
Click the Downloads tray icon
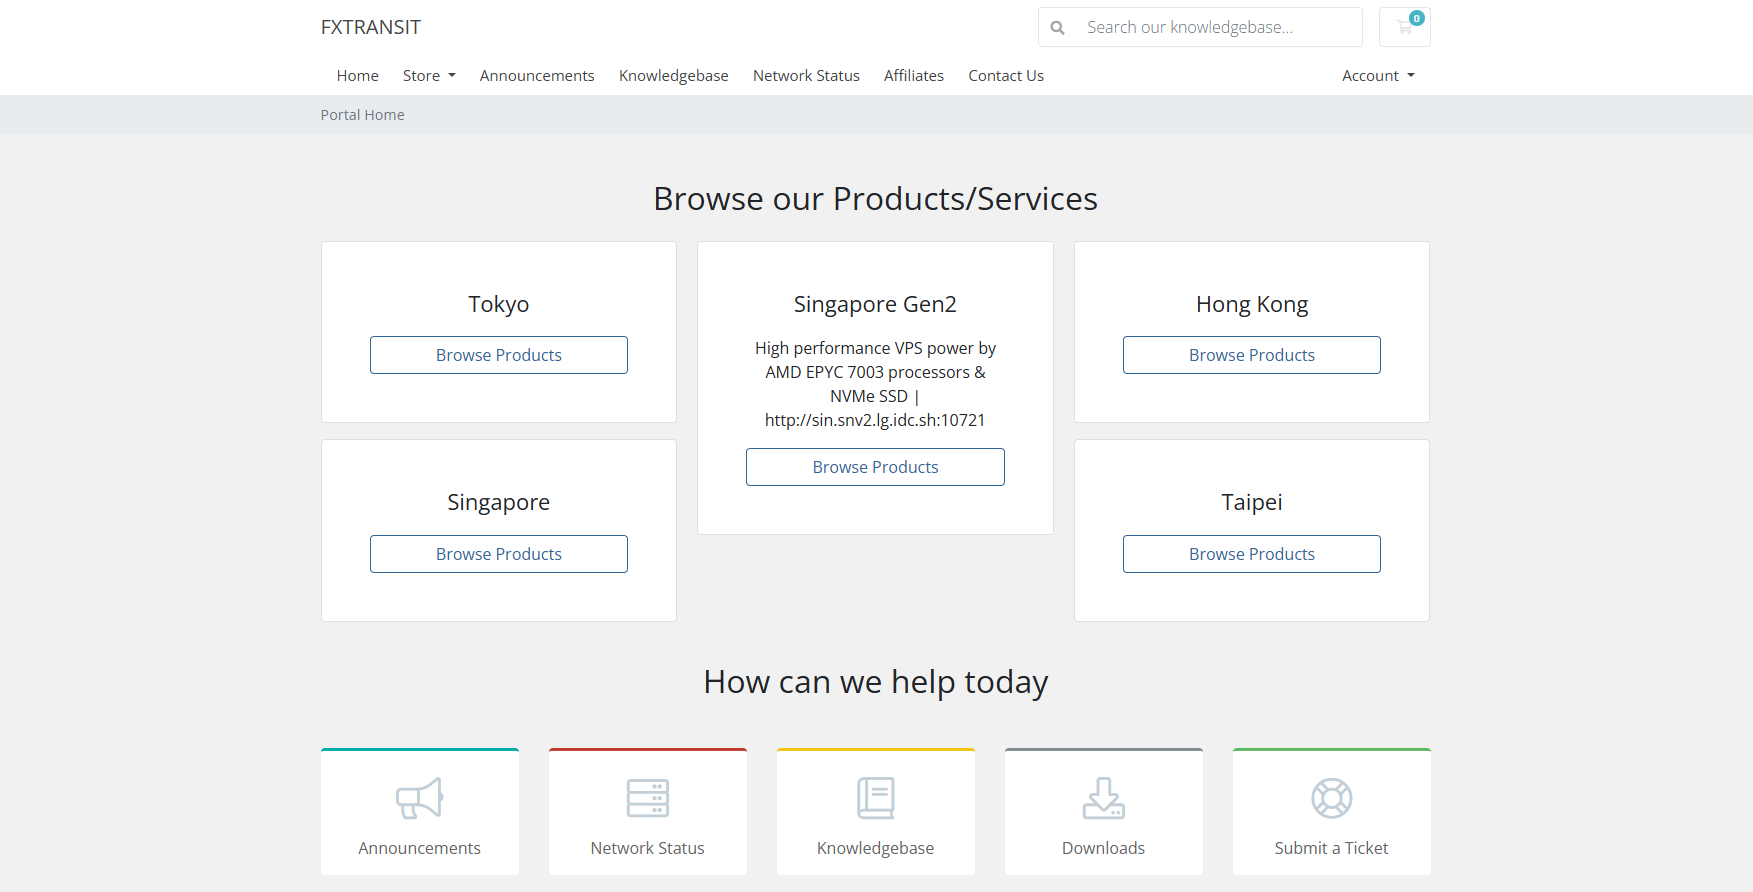pos(1103,798)
